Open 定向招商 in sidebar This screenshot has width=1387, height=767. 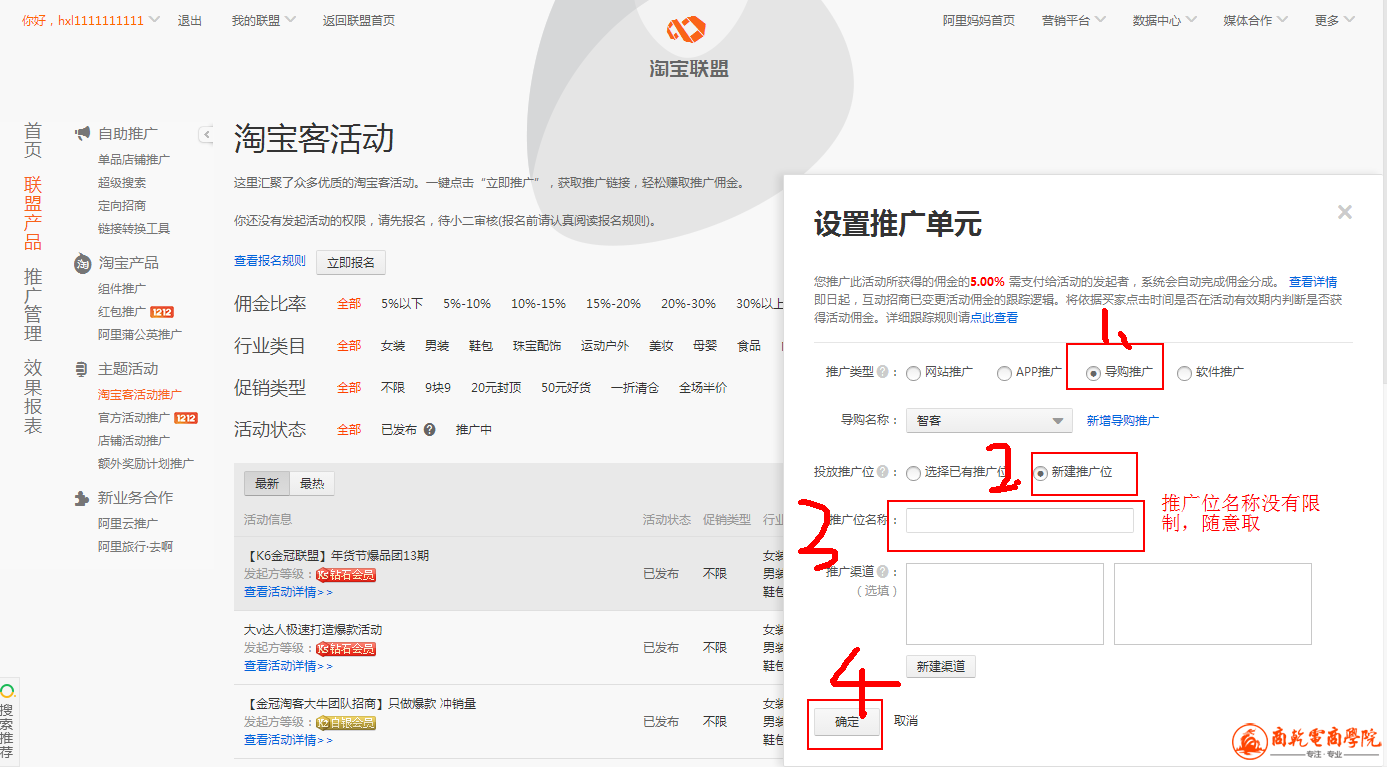[122, 205]
